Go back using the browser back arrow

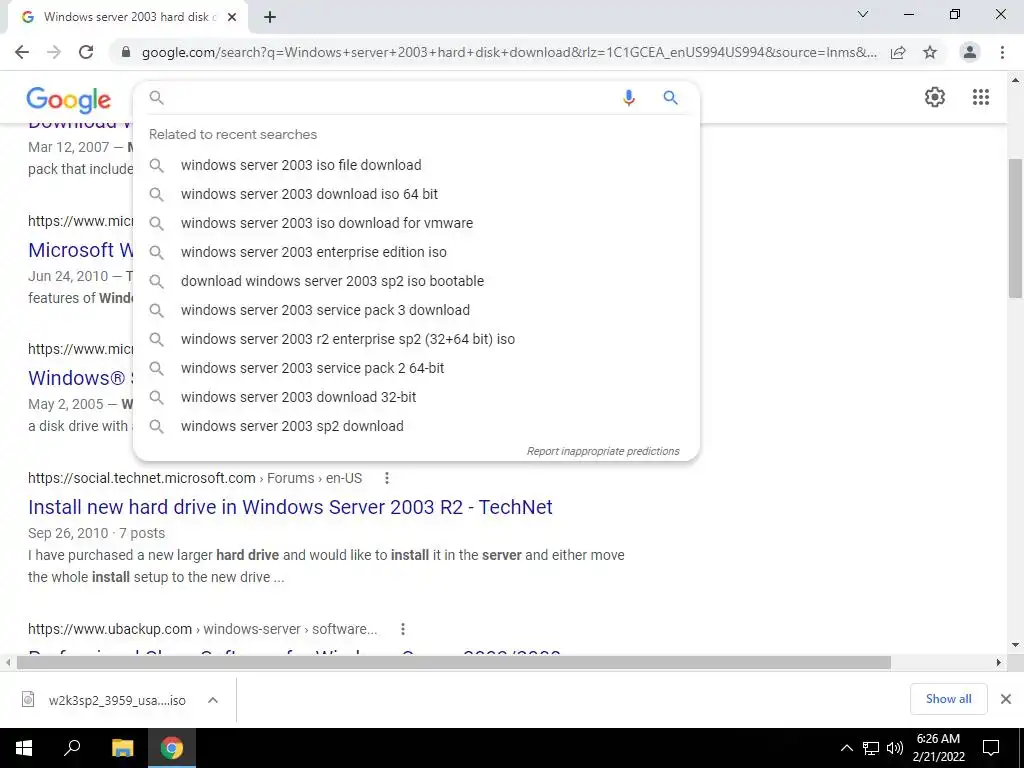point(22,52)
